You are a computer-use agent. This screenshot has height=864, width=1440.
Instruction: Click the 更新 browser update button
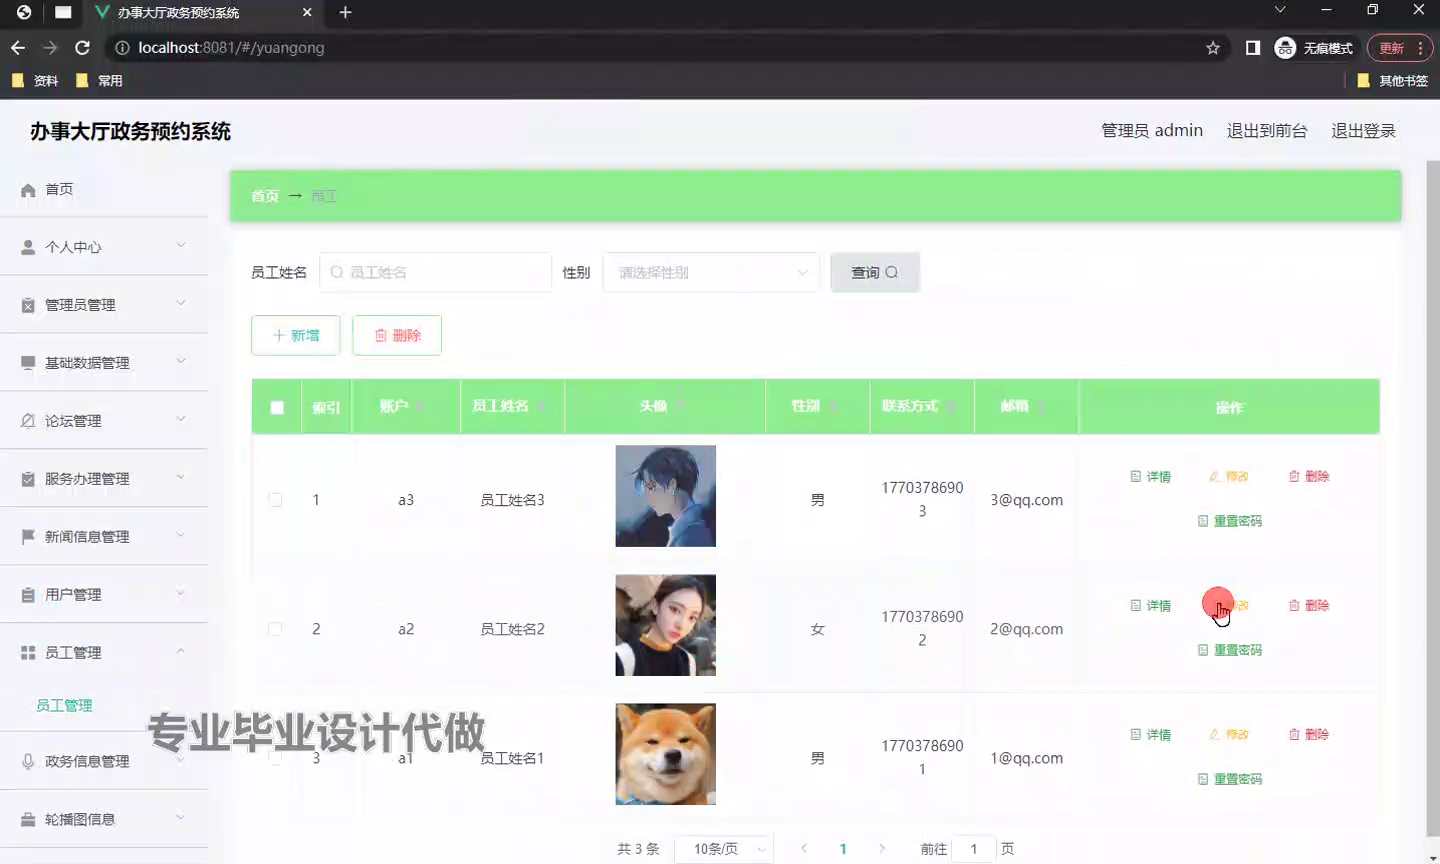[x=1400, y=48]
